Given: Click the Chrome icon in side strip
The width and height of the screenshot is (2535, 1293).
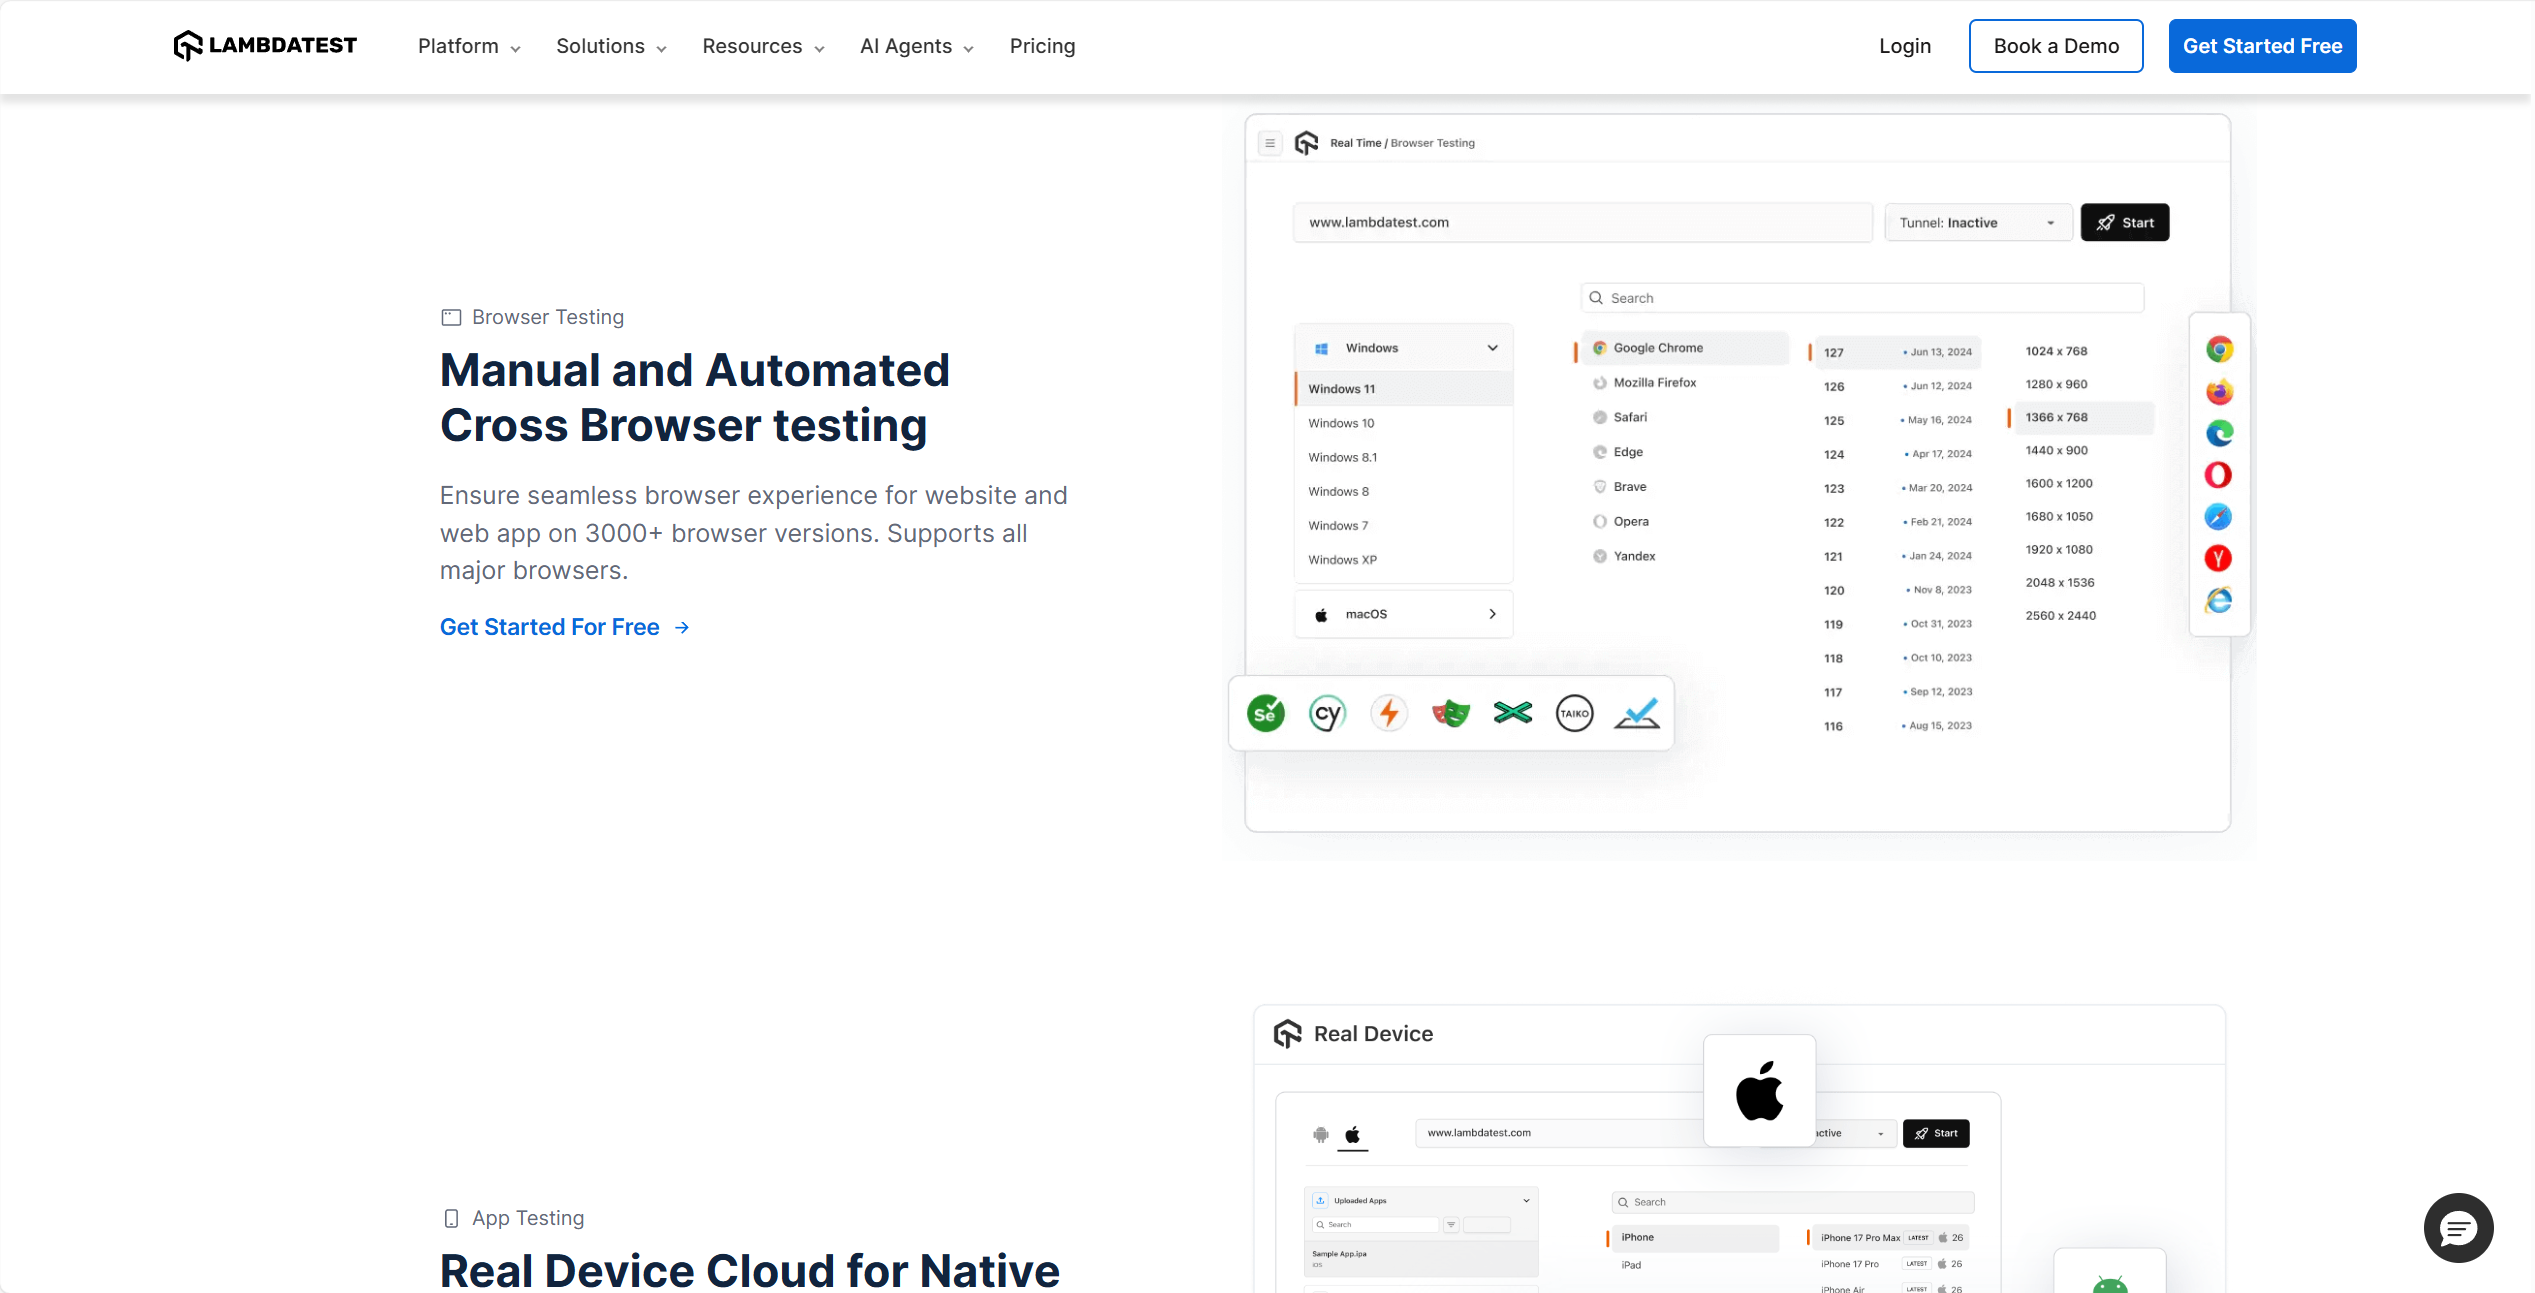Looking at the screenshot, I should point(2219,349).
